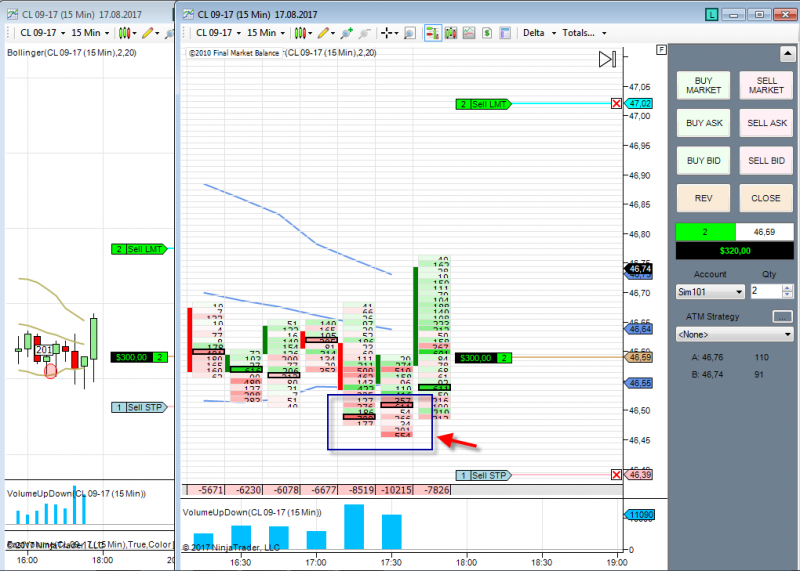Select Sell STP flag in back window

click(x=139, y=407)
